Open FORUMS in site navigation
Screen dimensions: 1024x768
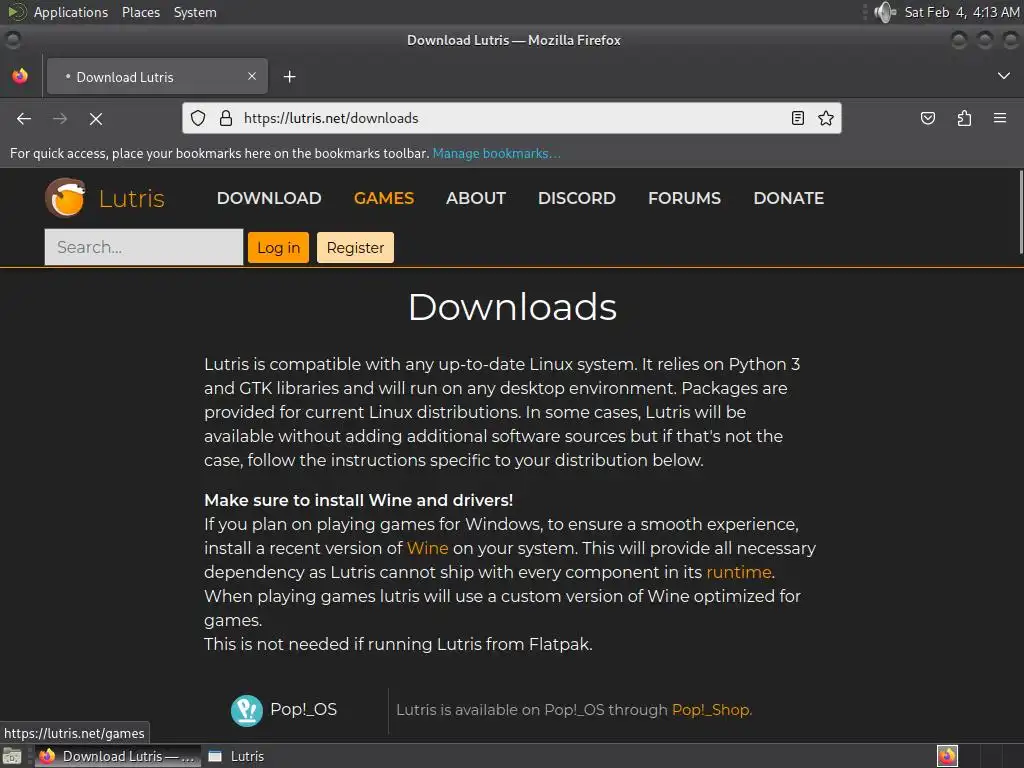point(684,198)
